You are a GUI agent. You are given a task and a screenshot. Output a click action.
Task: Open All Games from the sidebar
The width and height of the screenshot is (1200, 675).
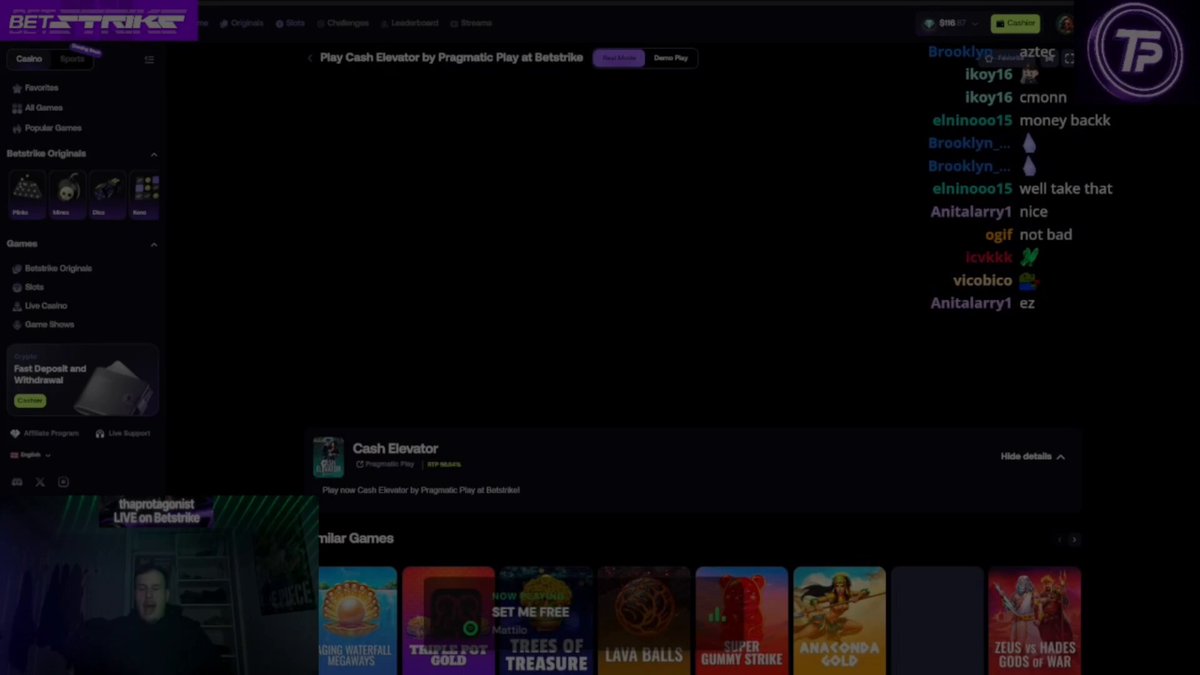(37, 108)
